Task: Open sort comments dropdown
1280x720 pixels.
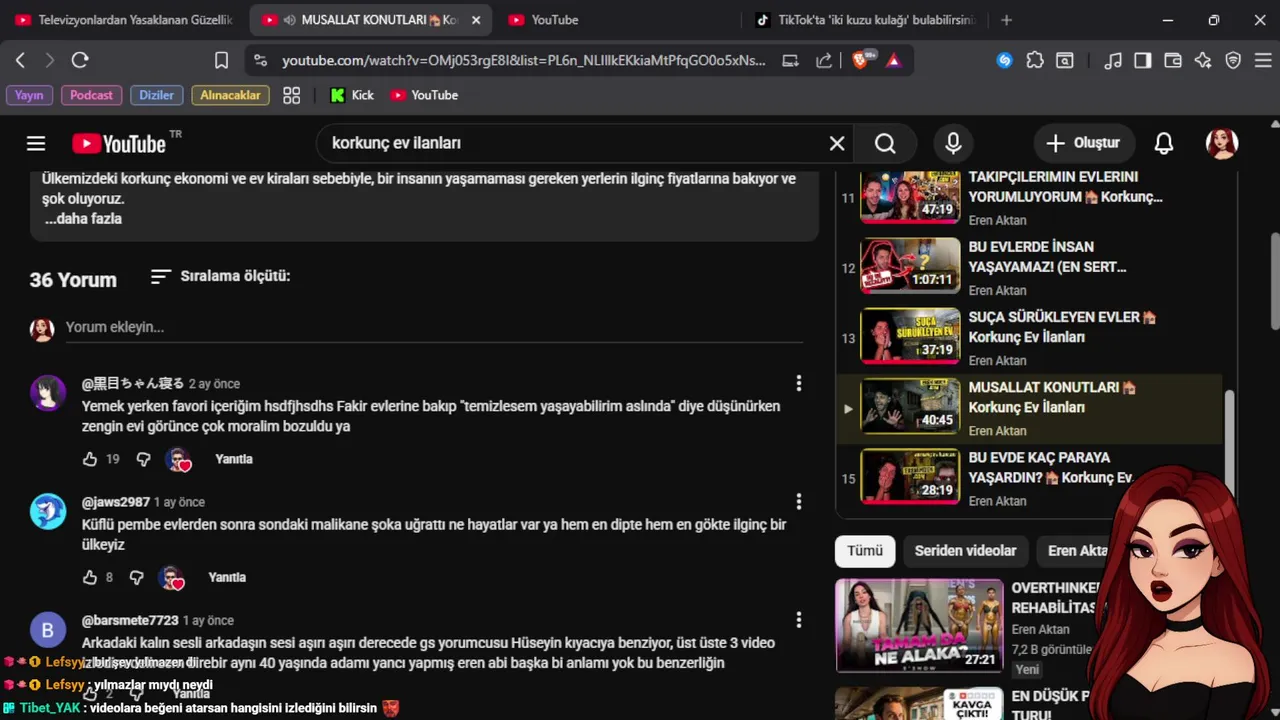Action: 220,276
